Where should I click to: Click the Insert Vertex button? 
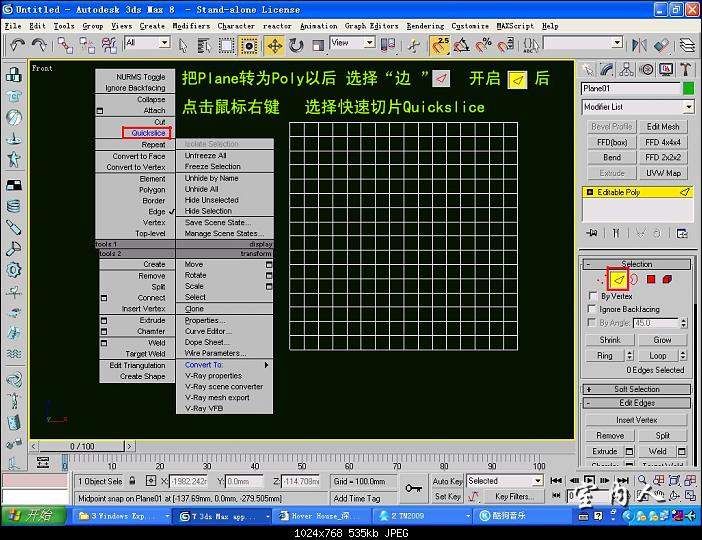coord(637,420)
